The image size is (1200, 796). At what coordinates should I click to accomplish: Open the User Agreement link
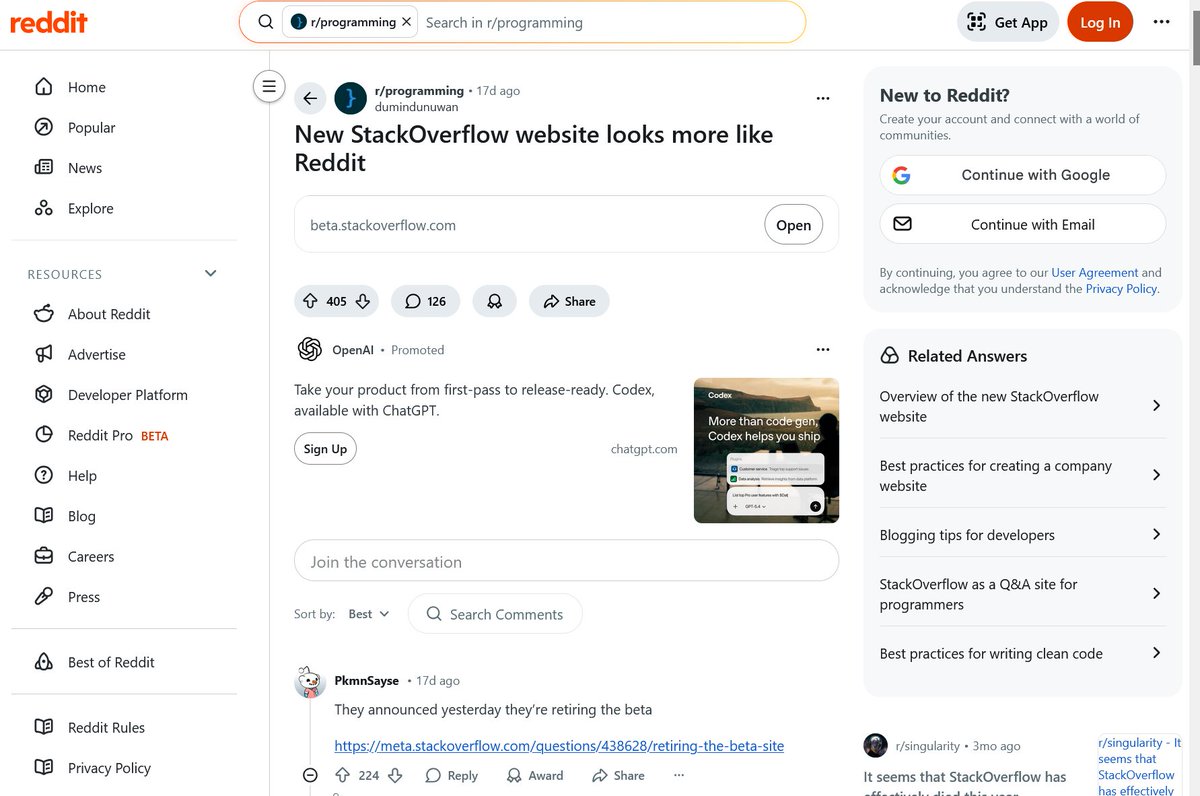click(x=1094, y=272)
